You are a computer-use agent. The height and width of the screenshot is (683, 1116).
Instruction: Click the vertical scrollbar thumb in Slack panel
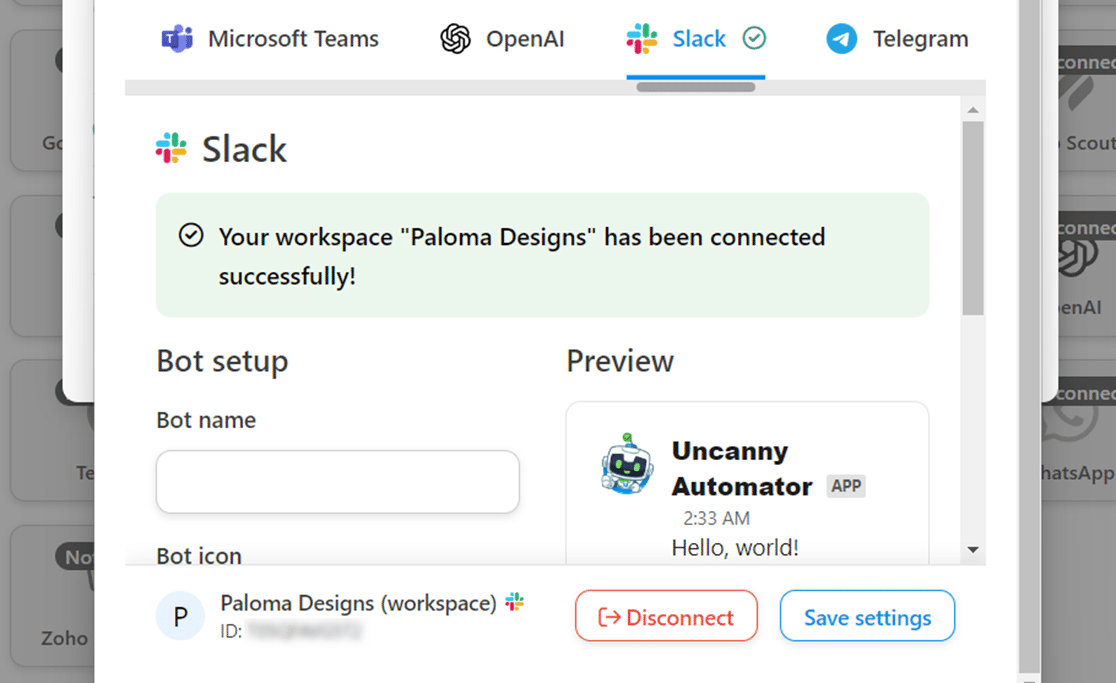point(973,218)
